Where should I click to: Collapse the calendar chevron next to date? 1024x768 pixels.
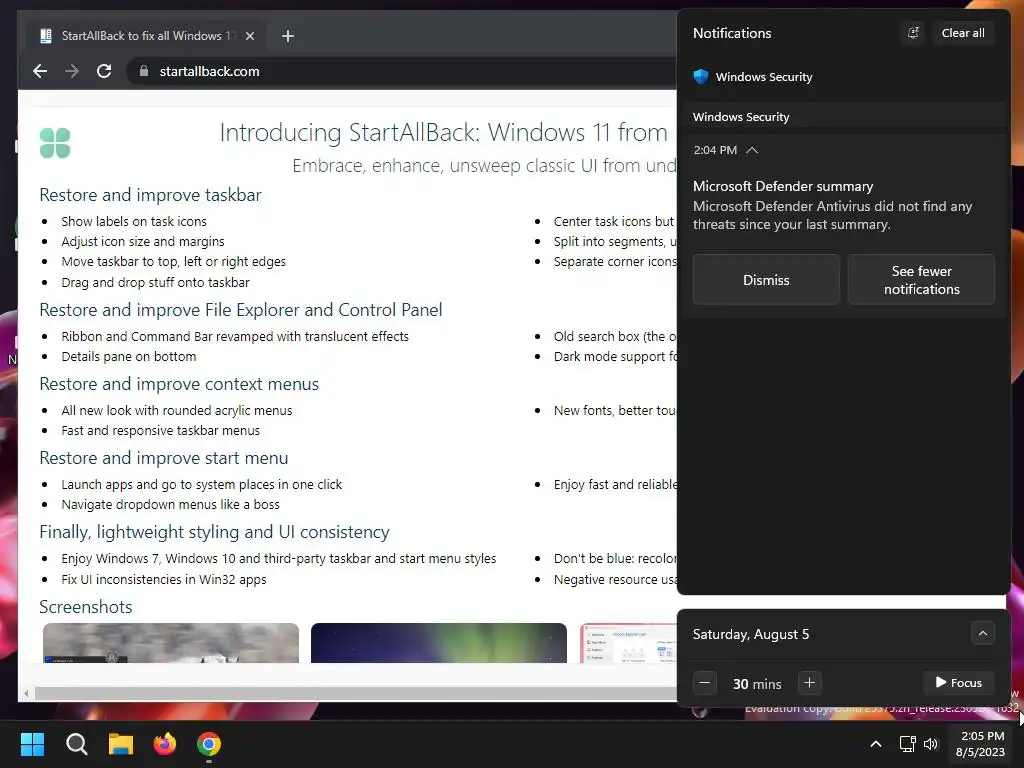coord(982,633)
